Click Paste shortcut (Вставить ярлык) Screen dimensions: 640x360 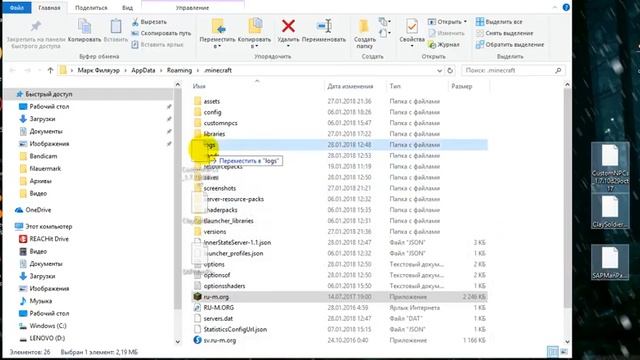tap(158, 44)
